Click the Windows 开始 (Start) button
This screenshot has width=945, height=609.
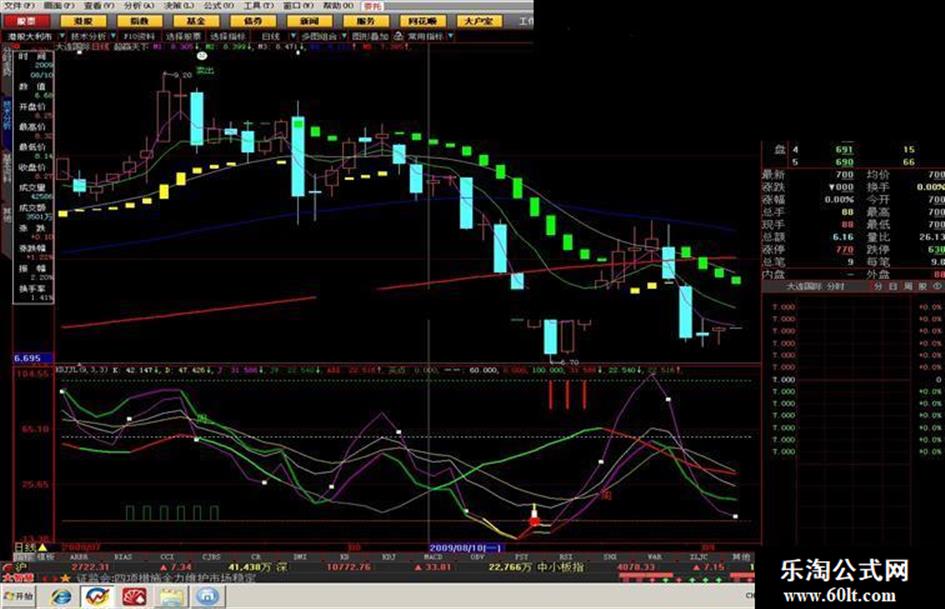click(20, 596)
